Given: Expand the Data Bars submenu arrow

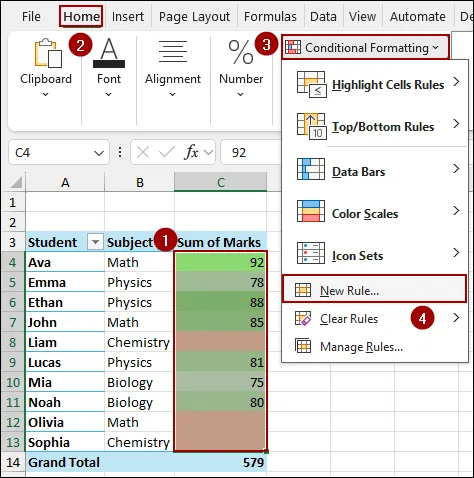Looking at the screenshot, I should coord(456,169).
